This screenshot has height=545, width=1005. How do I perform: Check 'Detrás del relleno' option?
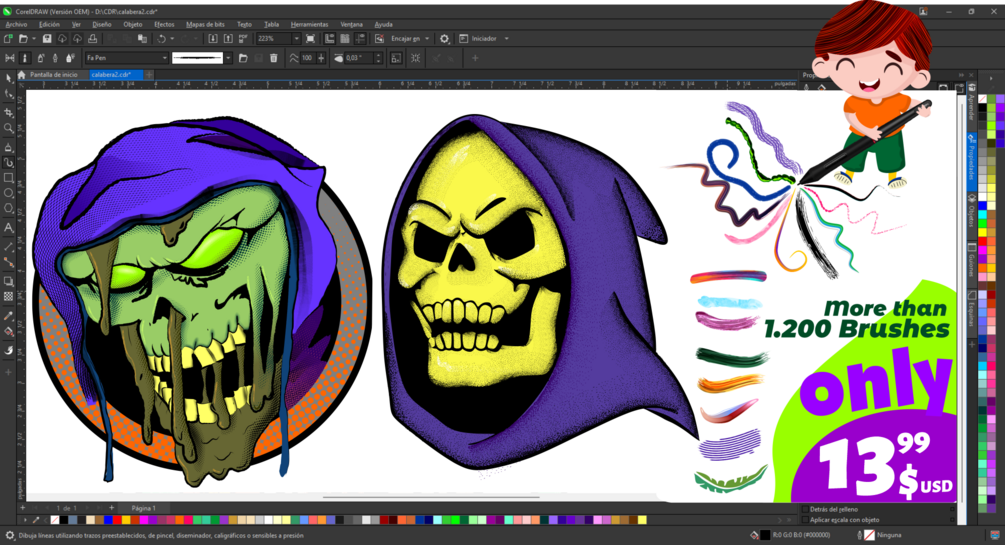pyautogui.click(x=806, y=510)
